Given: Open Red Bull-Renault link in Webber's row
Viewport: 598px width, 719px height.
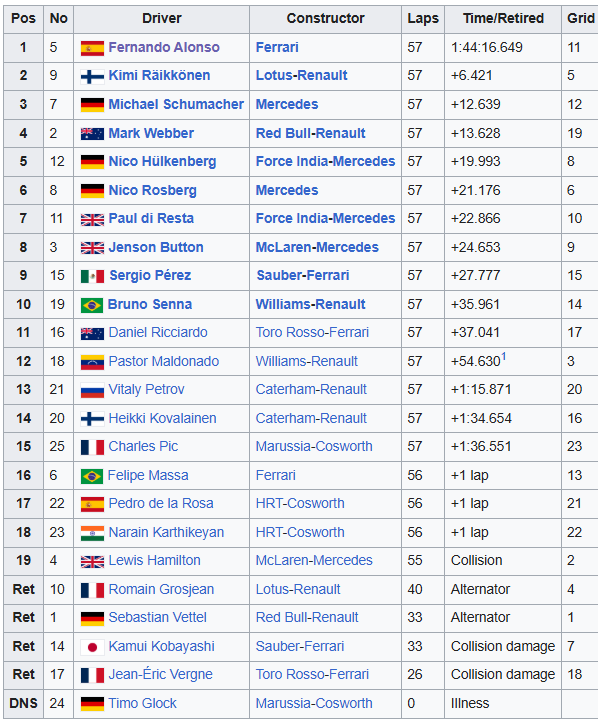Looking at the screenshot, I should (x=310, y=133).
